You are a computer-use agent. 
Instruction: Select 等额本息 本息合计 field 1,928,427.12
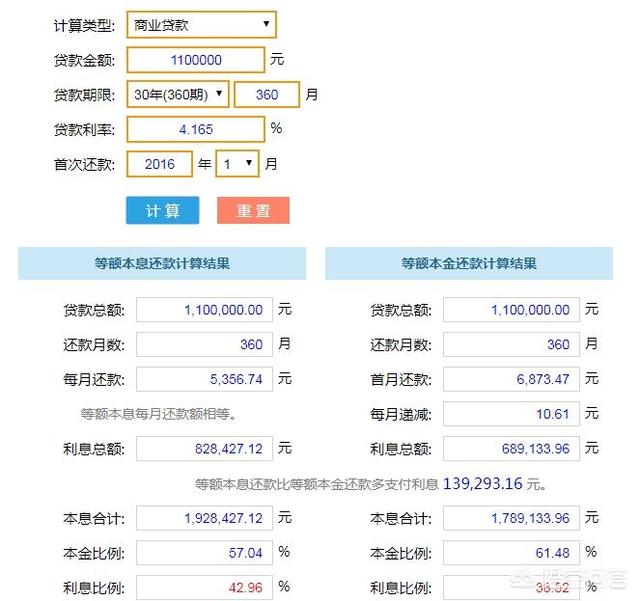pos(204,518)
